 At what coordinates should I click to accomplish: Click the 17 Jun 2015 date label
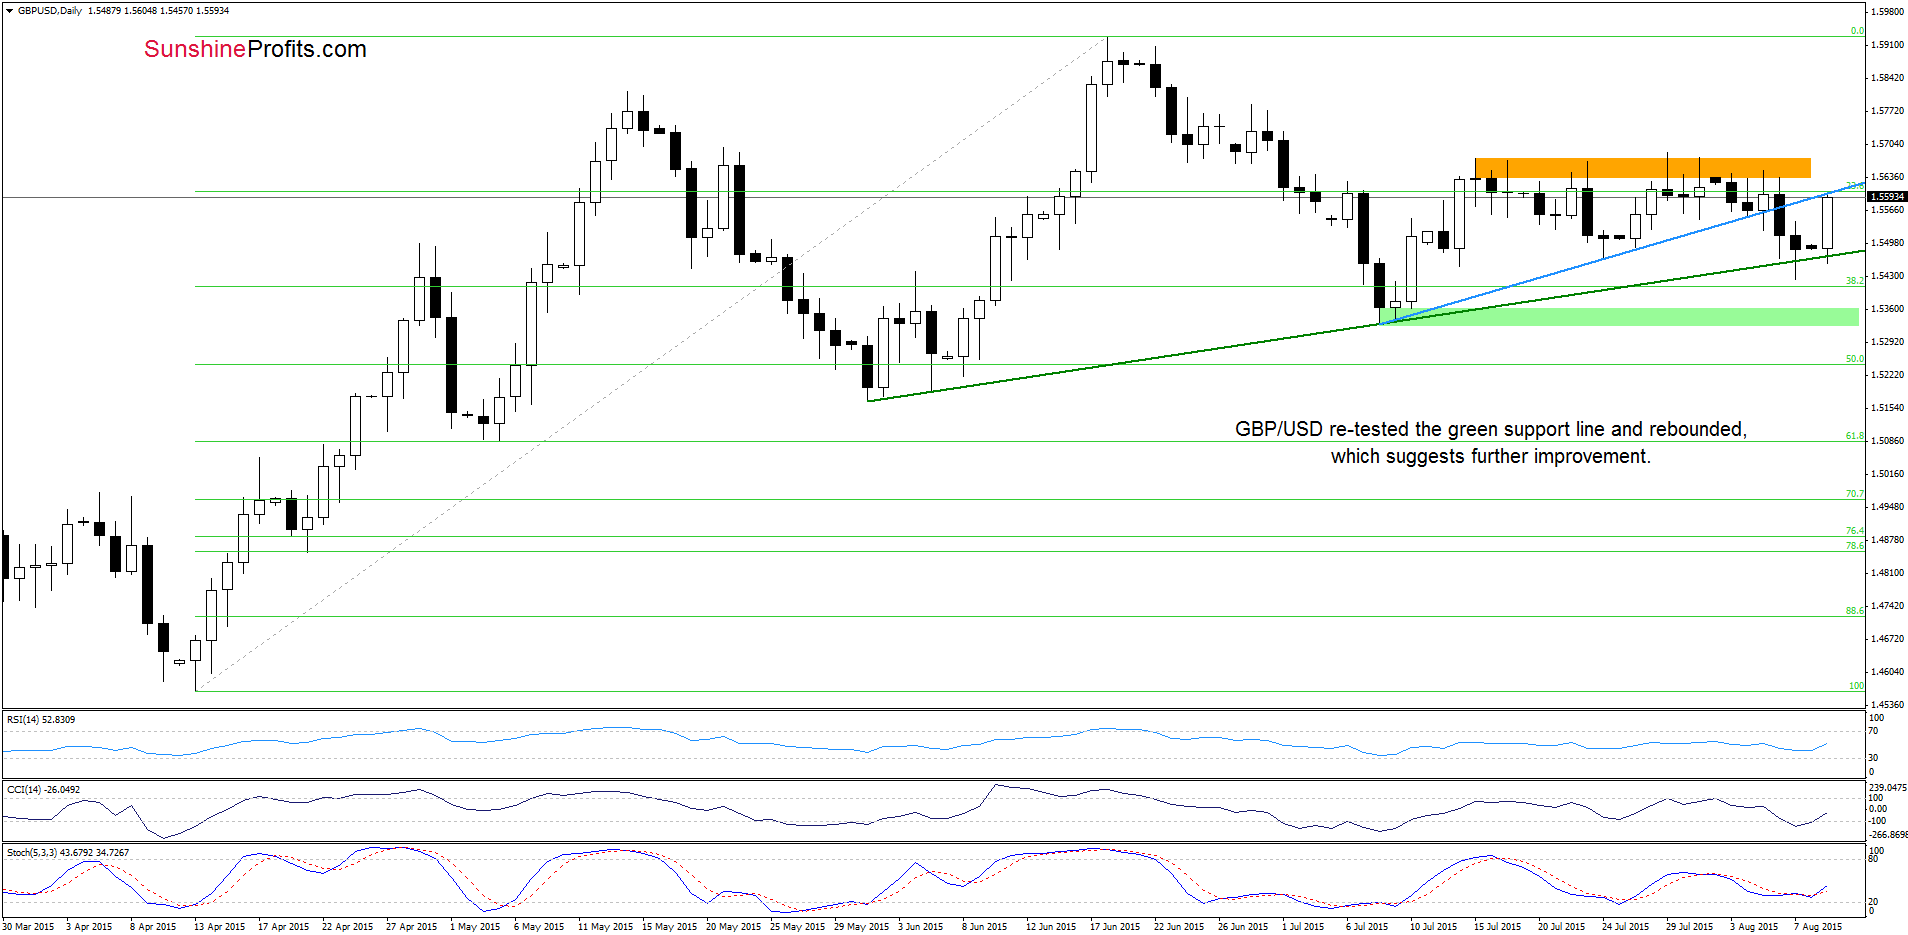pyautogui.click(x=1115, y=927)
